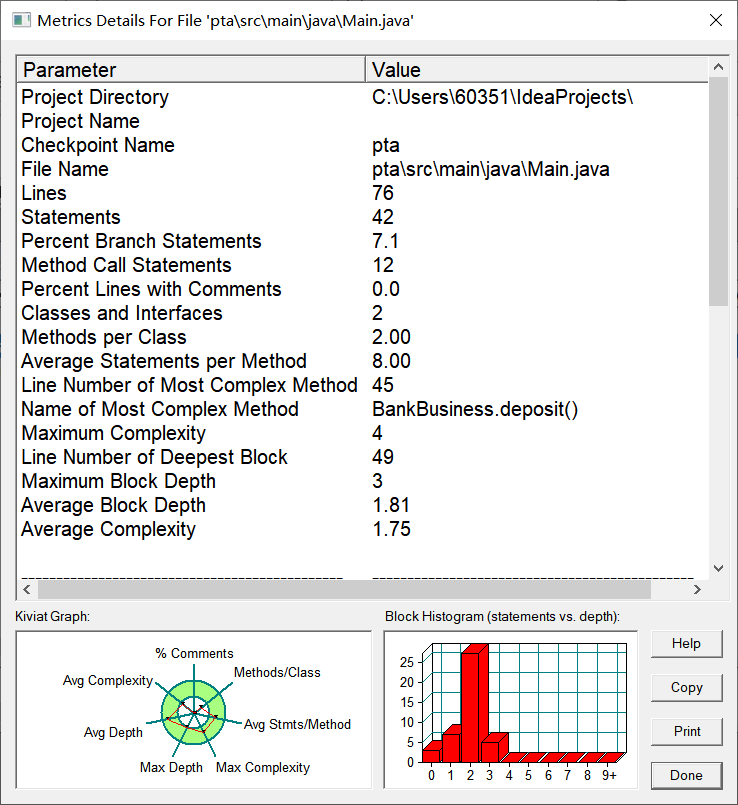This screenshot has height=805, width=738.
Task: Close the Metrics Details window
Action: coord(716,20)
